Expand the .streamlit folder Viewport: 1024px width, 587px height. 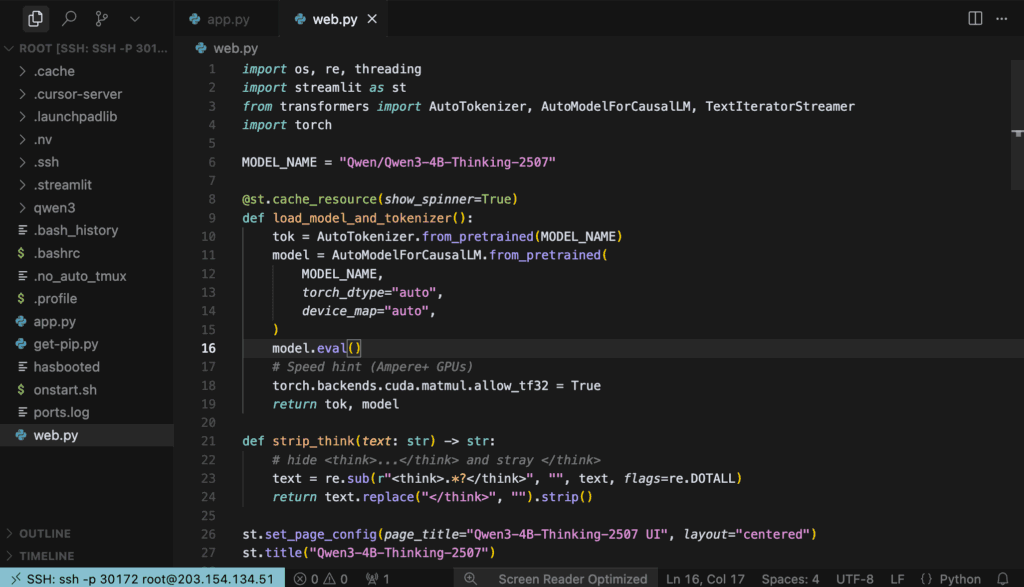[x=87, y=185]
